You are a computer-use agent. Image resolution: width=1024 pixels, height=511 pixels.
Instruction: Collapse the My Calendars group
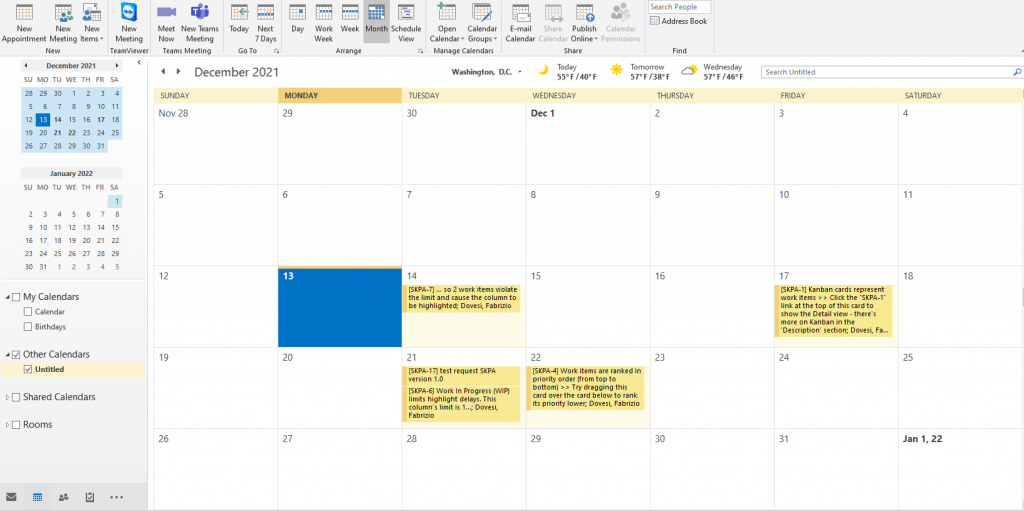(x=8, y=297)
